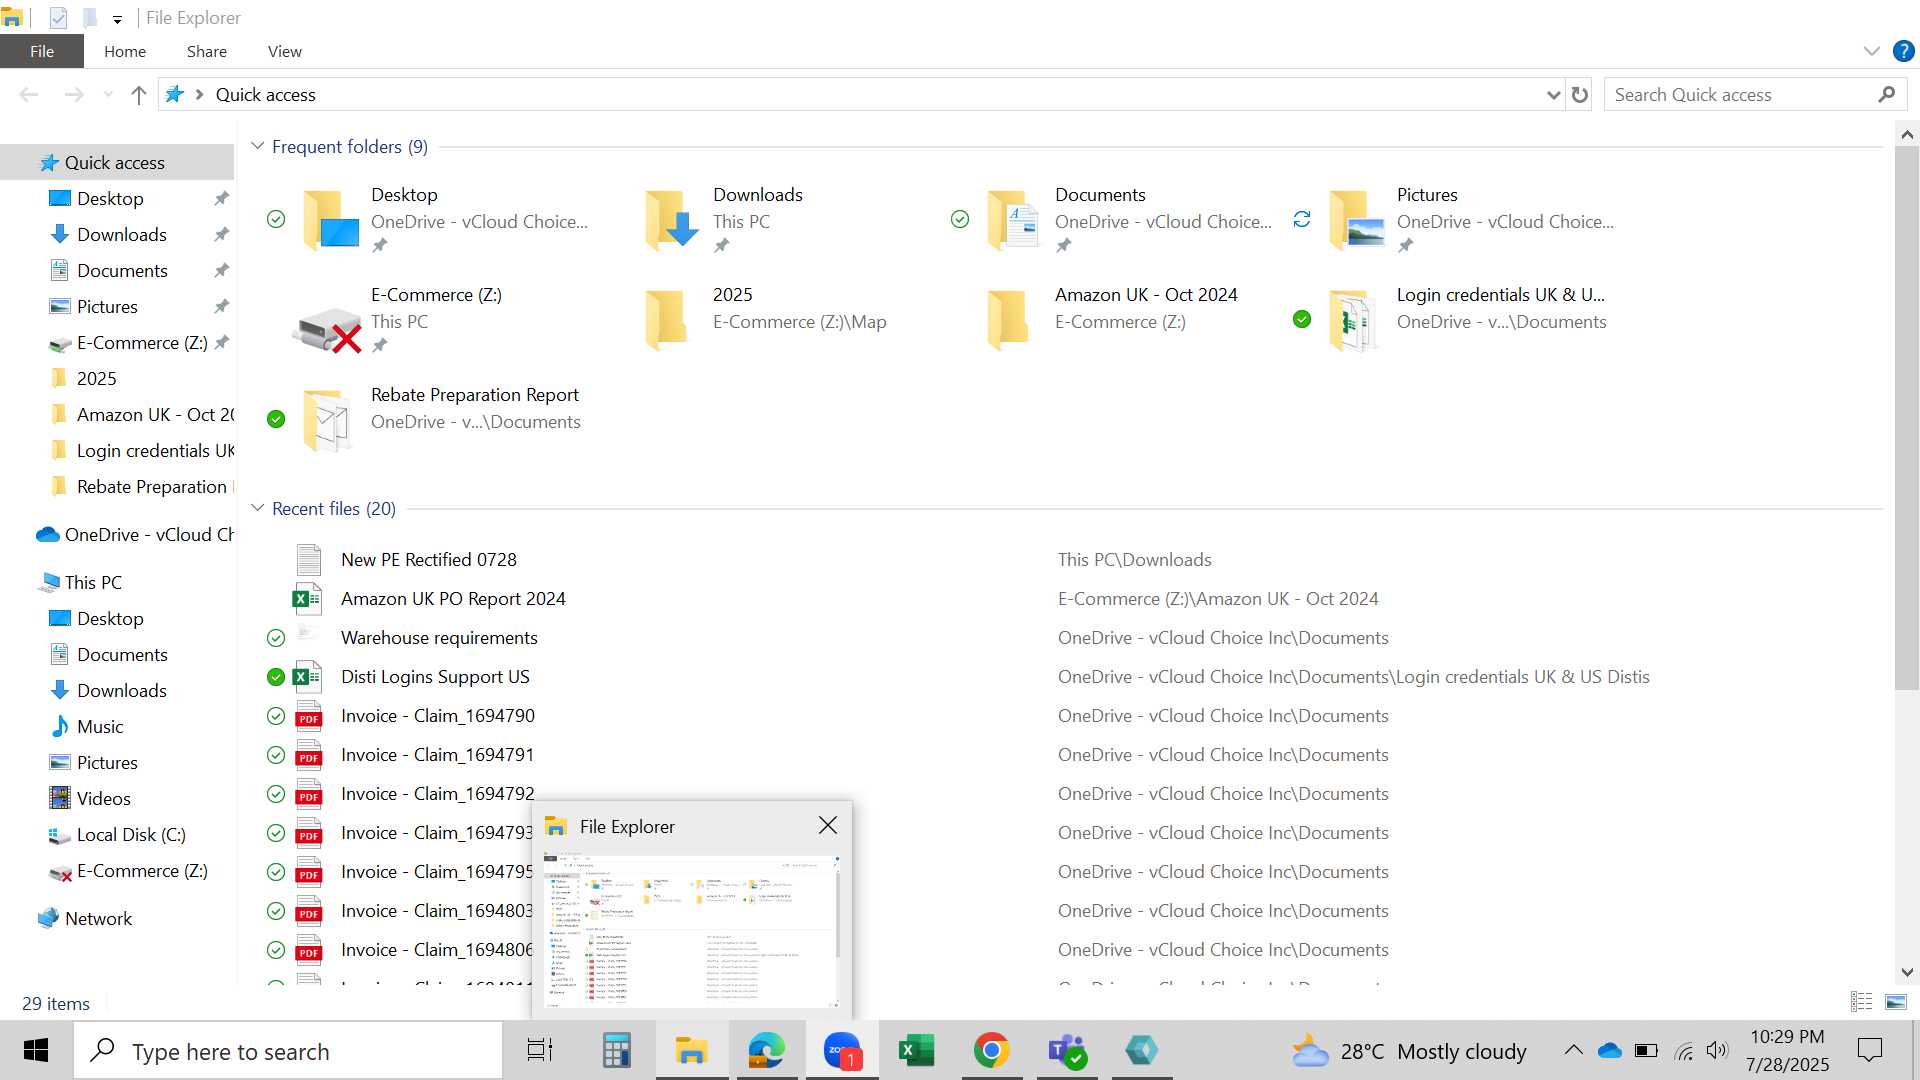This screenshot has height=1080, width=1920.
Task: Open Excel from the taskbar
Action: pyautogui.click(x=916, y=1051)
